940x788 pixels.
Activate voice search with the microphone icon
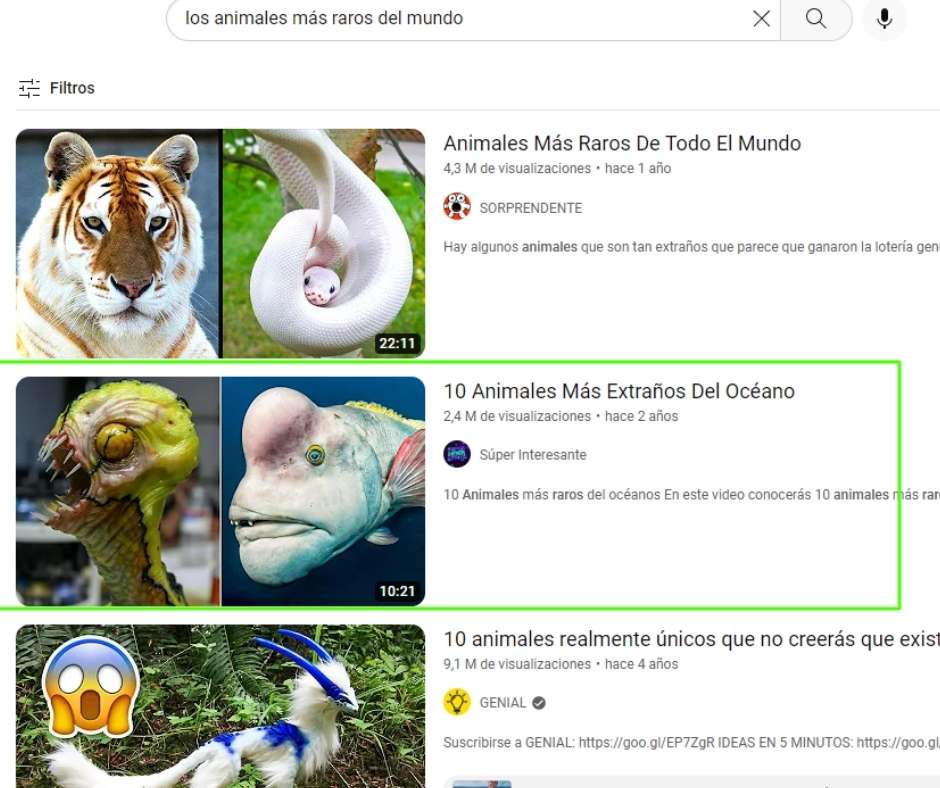point(884,18)
